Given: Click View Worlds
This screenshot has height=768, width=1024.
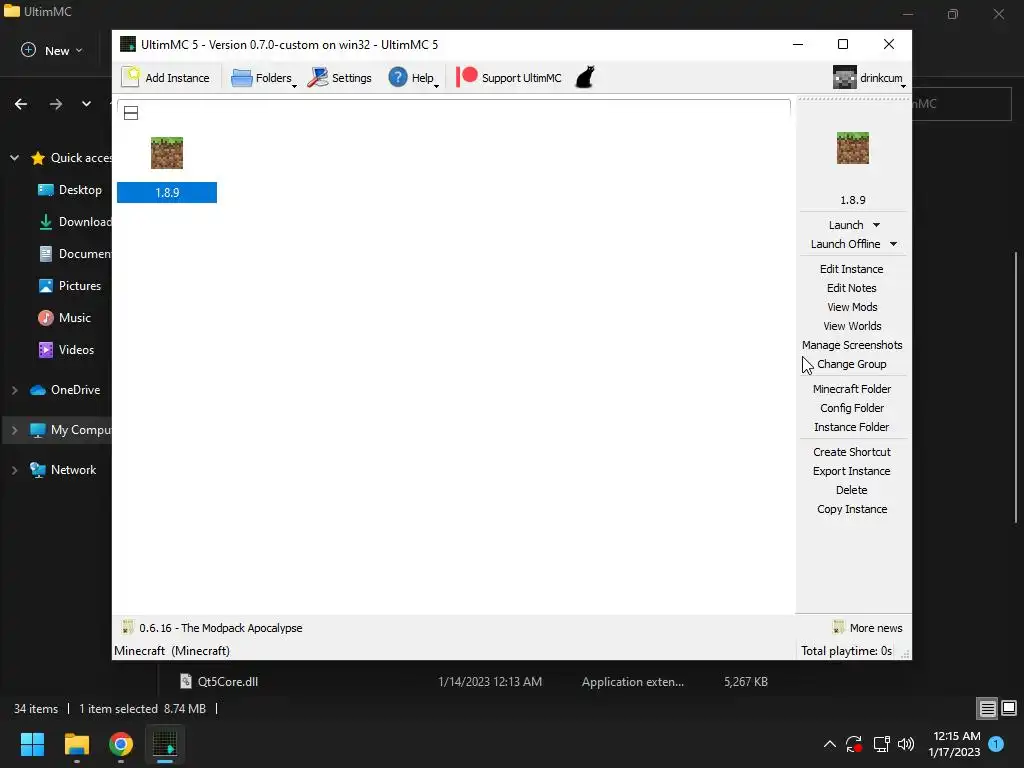Looking at the screenshot, I should [x=852, y=326].
